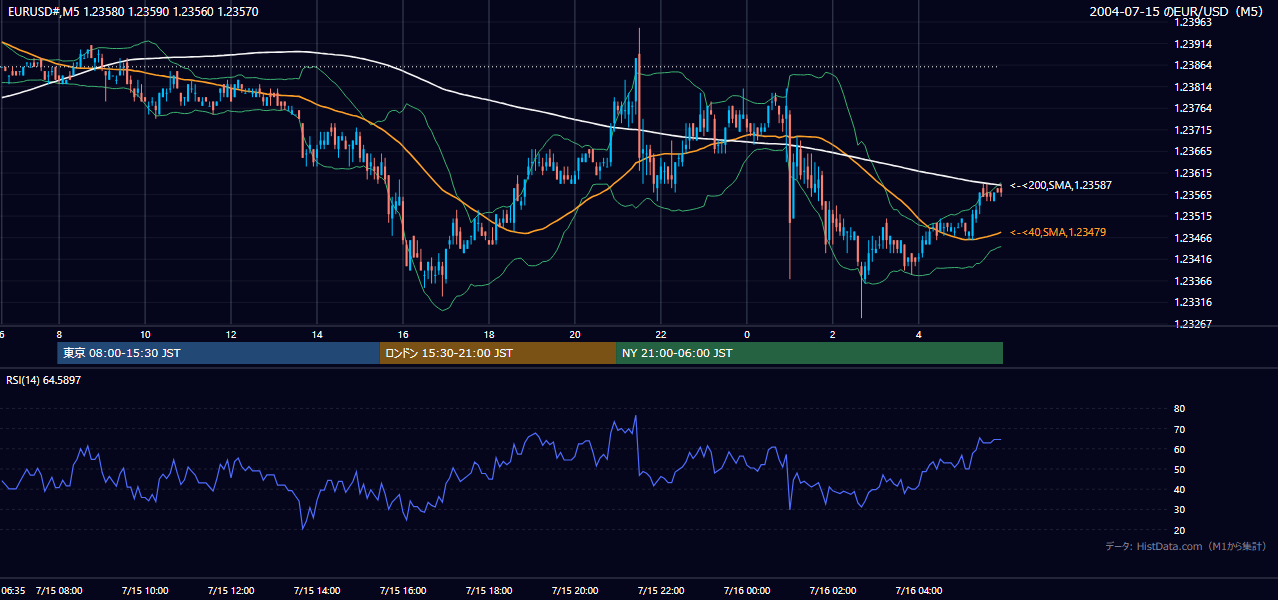The height and width of the screenshot is (600, 1278).
Task: Click RSI scale level 40
Action: [x=1180, y=489]
